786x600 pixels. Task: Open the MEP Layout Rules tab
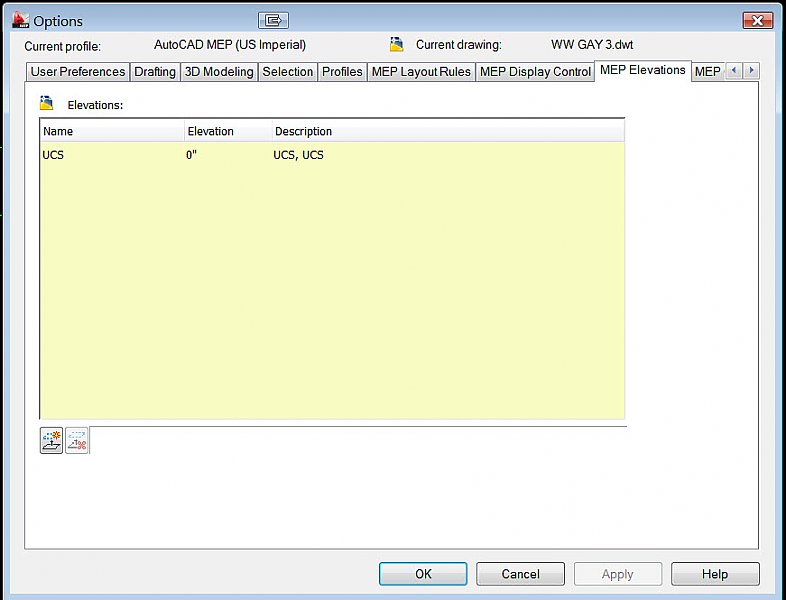421,72
